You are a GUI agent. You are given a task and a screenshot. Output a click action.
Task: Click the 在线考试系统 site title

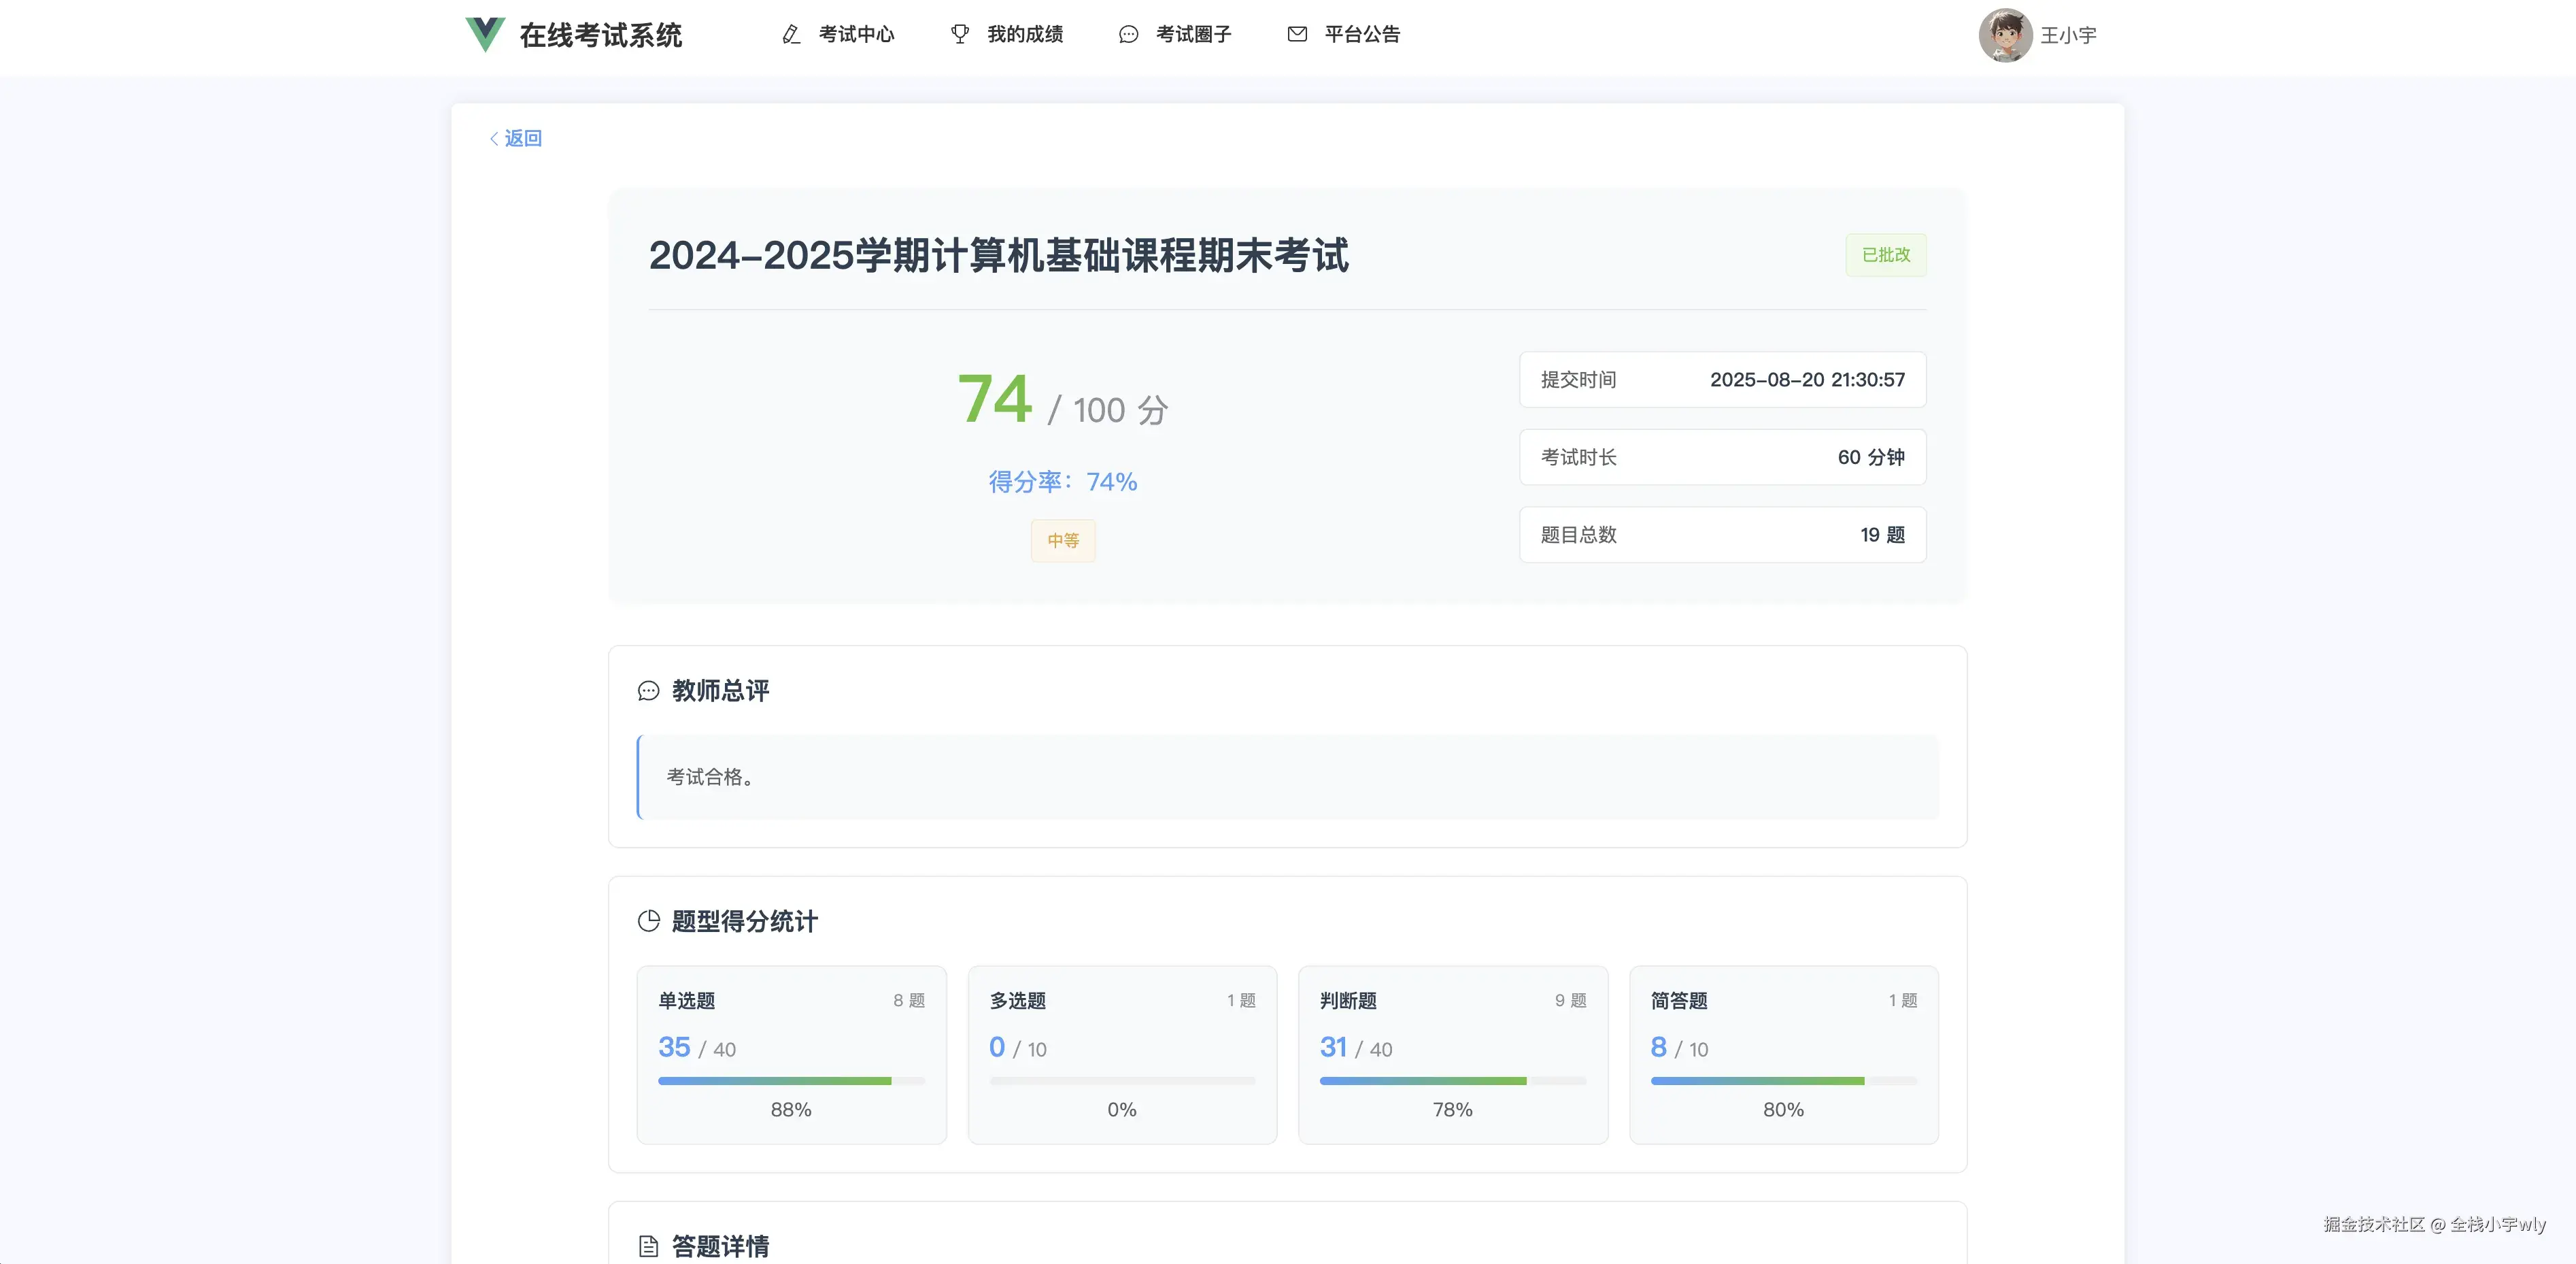600,35
